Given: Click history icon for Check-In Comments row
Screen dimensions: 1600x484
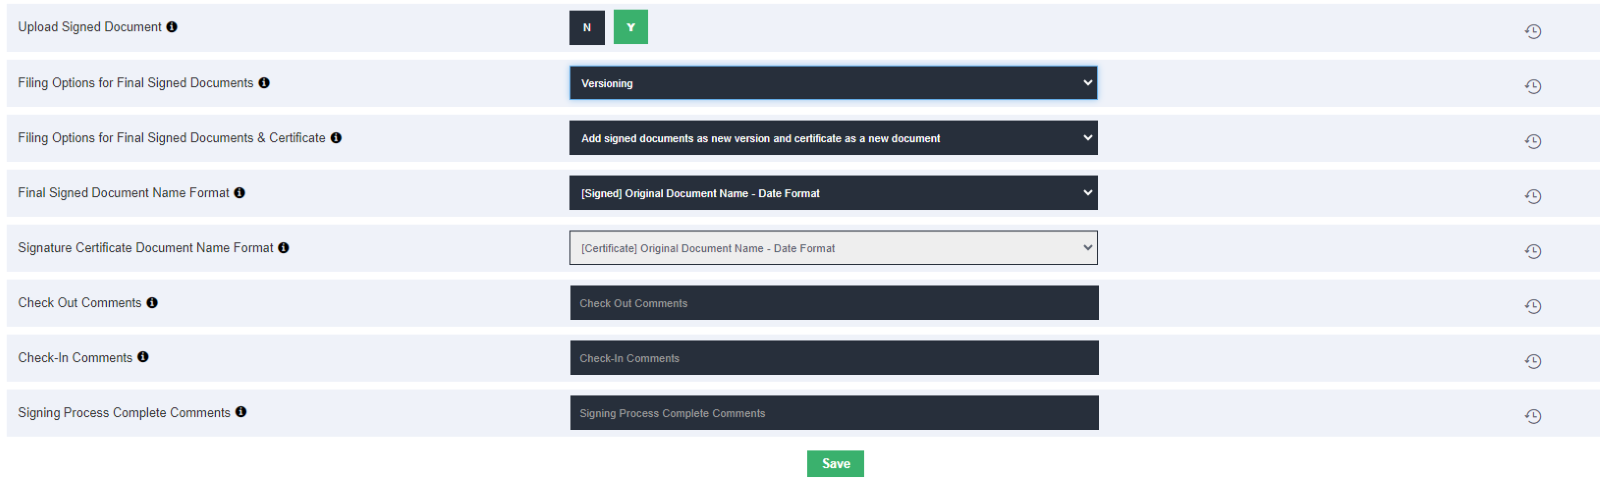Looking at the screenshot, I should tap(1532, 362).
